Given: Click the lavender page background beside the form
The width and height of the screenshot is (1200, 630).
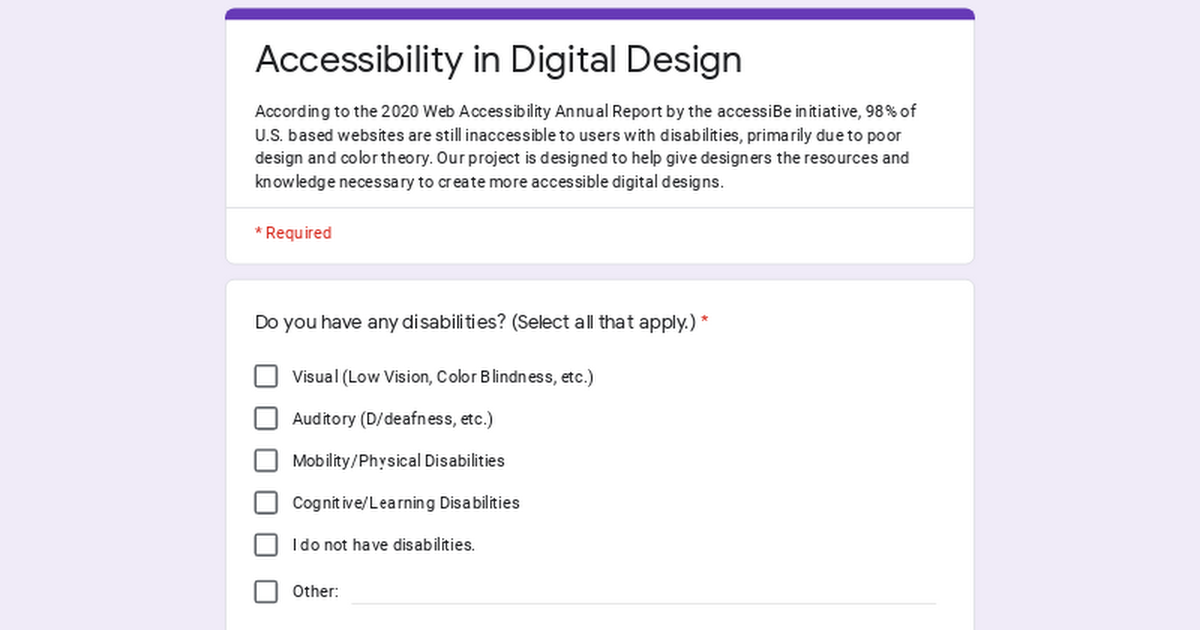Looking at the screenshot, I should coord(110,315).
